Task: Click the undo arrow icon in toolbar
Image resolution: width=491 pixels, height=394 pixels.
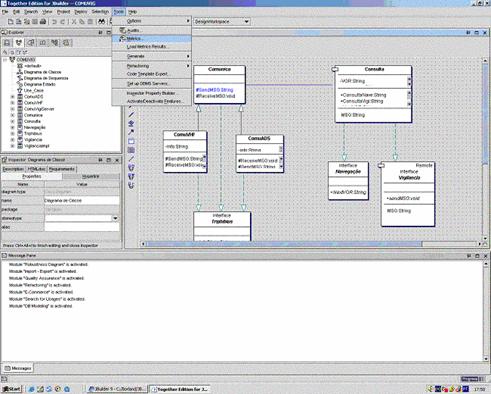Action: point(54,22)
